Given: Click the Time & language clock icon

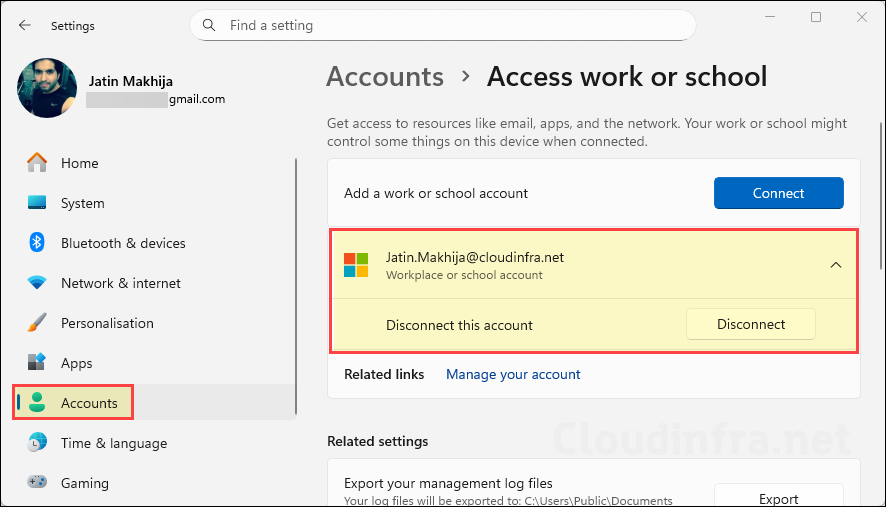Looking at the screenshot, I should point(37,443).
